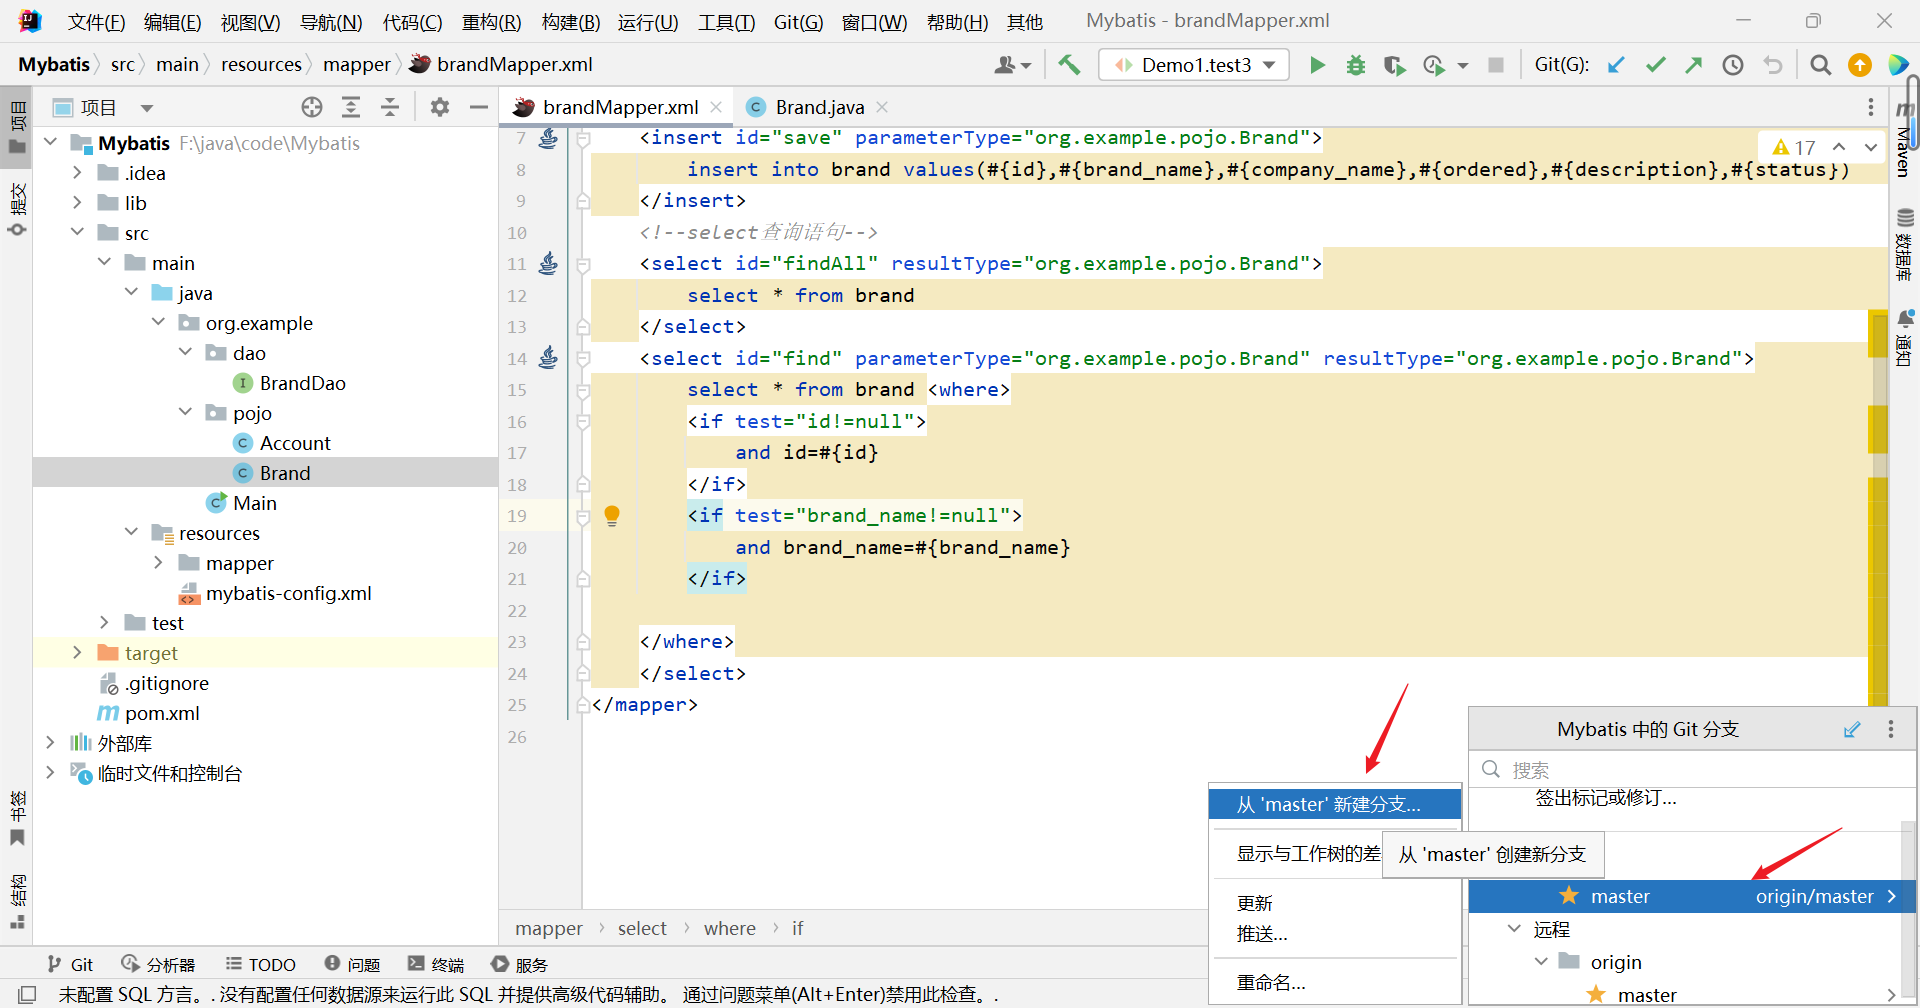Click the intention lightbulb on line 19
1920x1008 pixels.
click(612, 516)
